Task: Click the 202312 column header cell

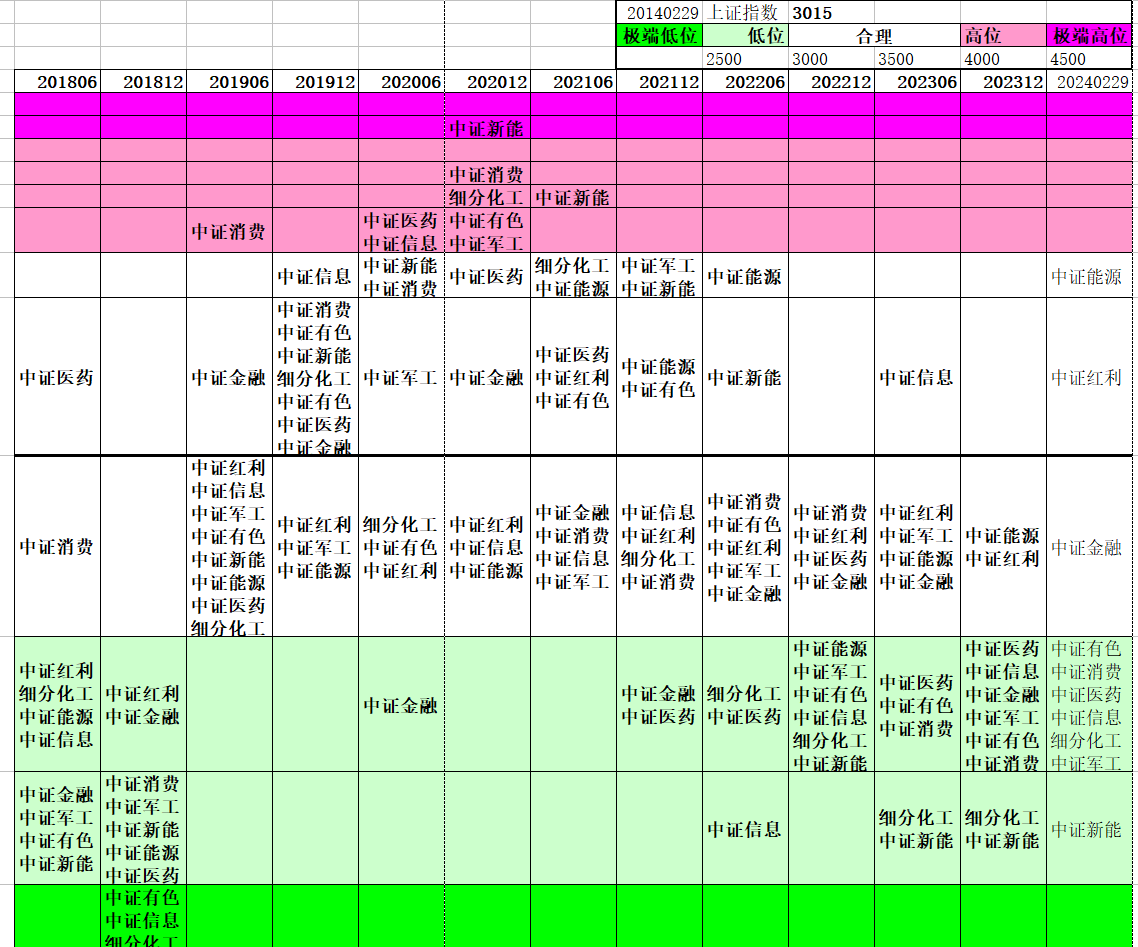Action: tap(1003, 81)
